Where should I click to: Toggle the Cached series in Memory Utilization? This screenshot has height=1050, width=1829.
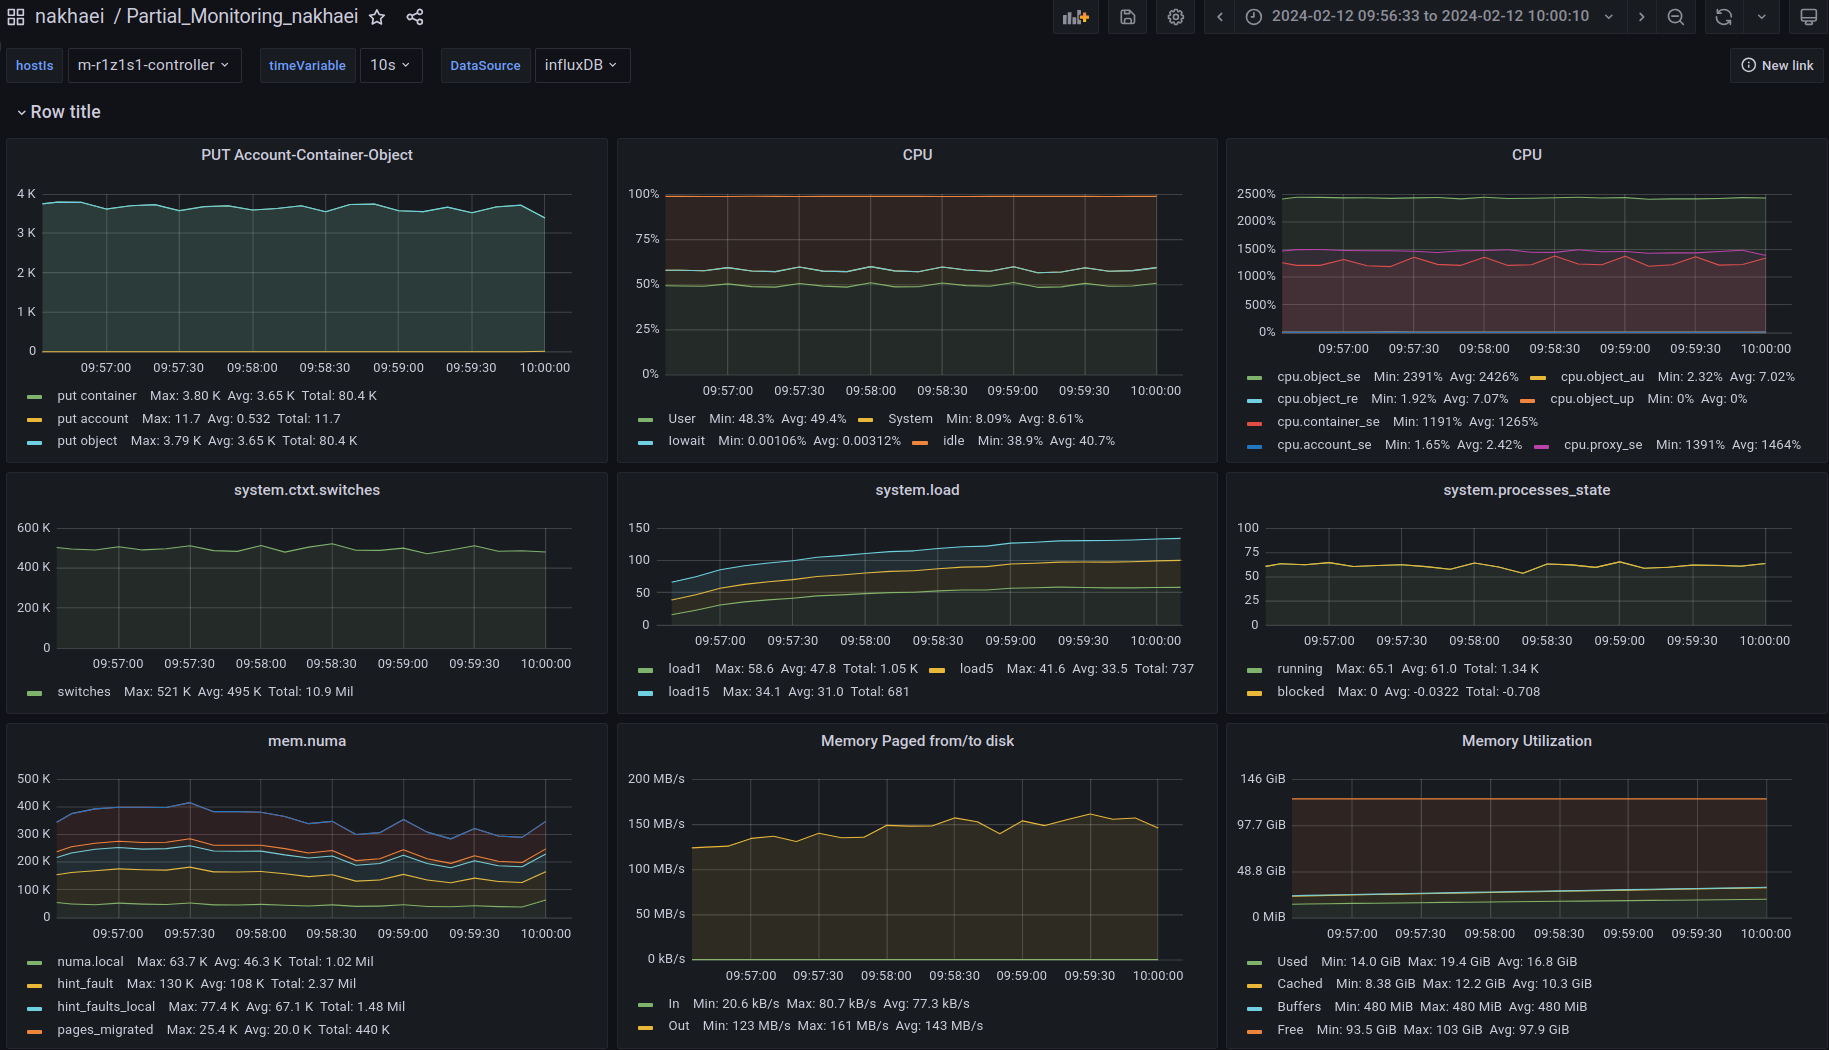(1299, 984)
